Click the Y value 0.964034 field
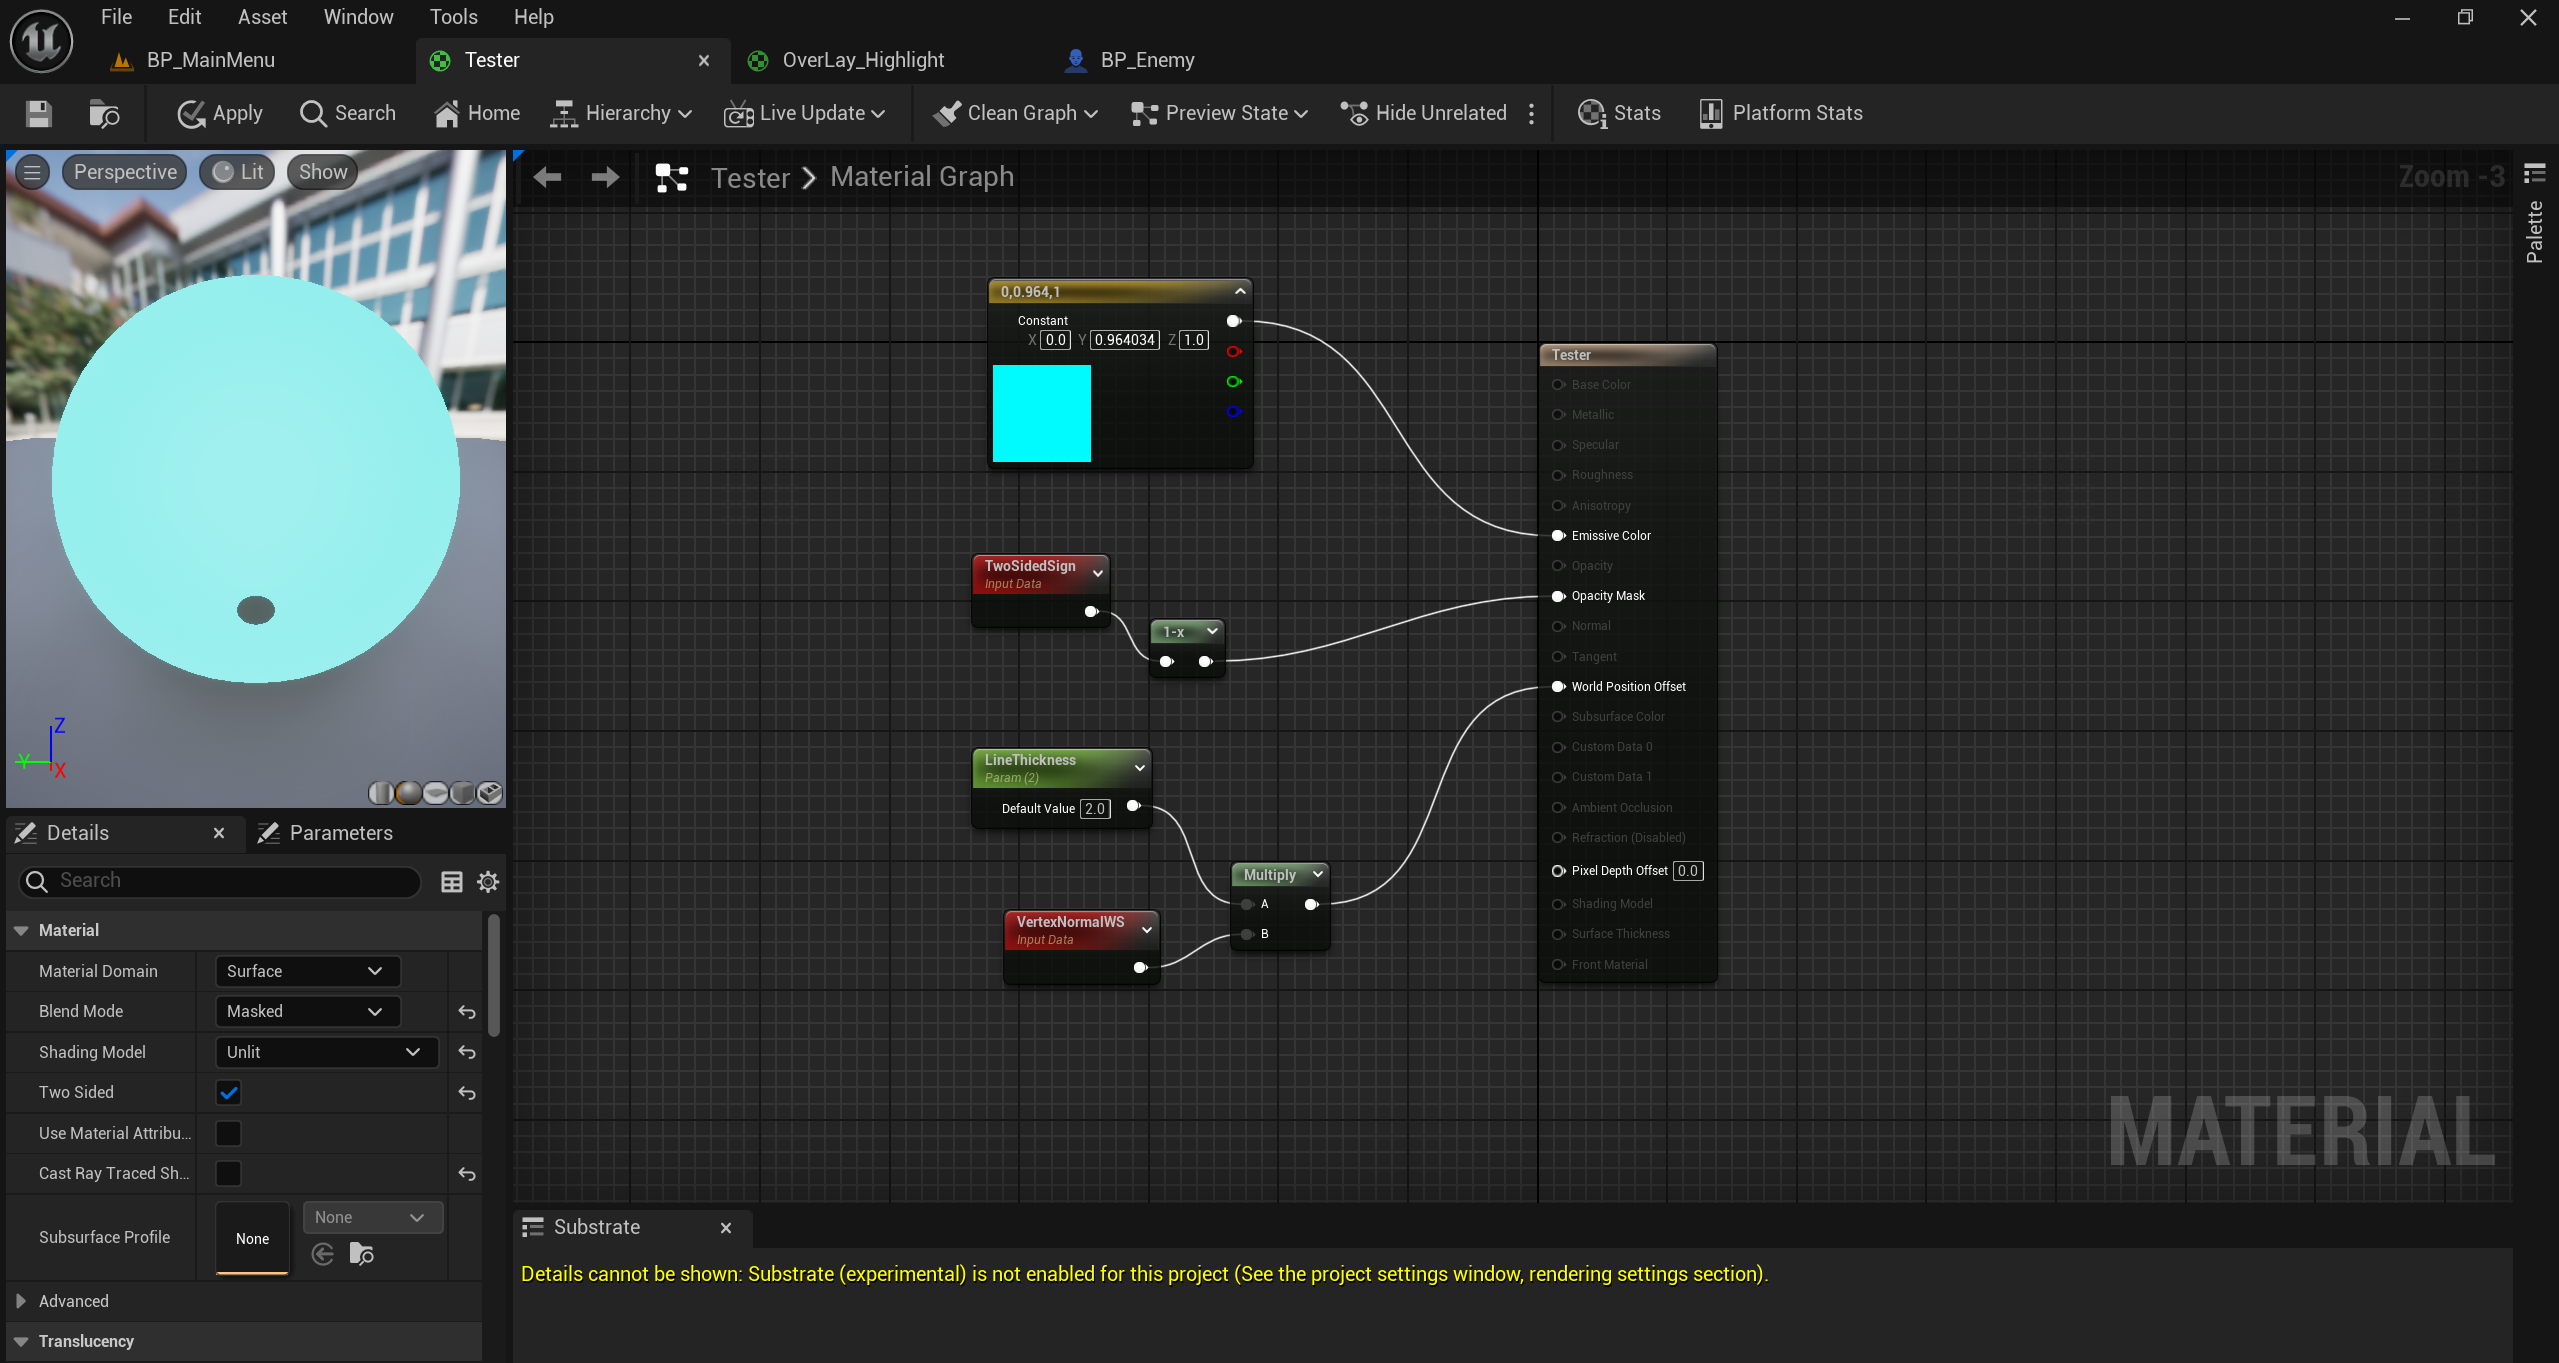Viewport: 2559px width, 1363px height. pyautogui.click(x=1125, y=340)
